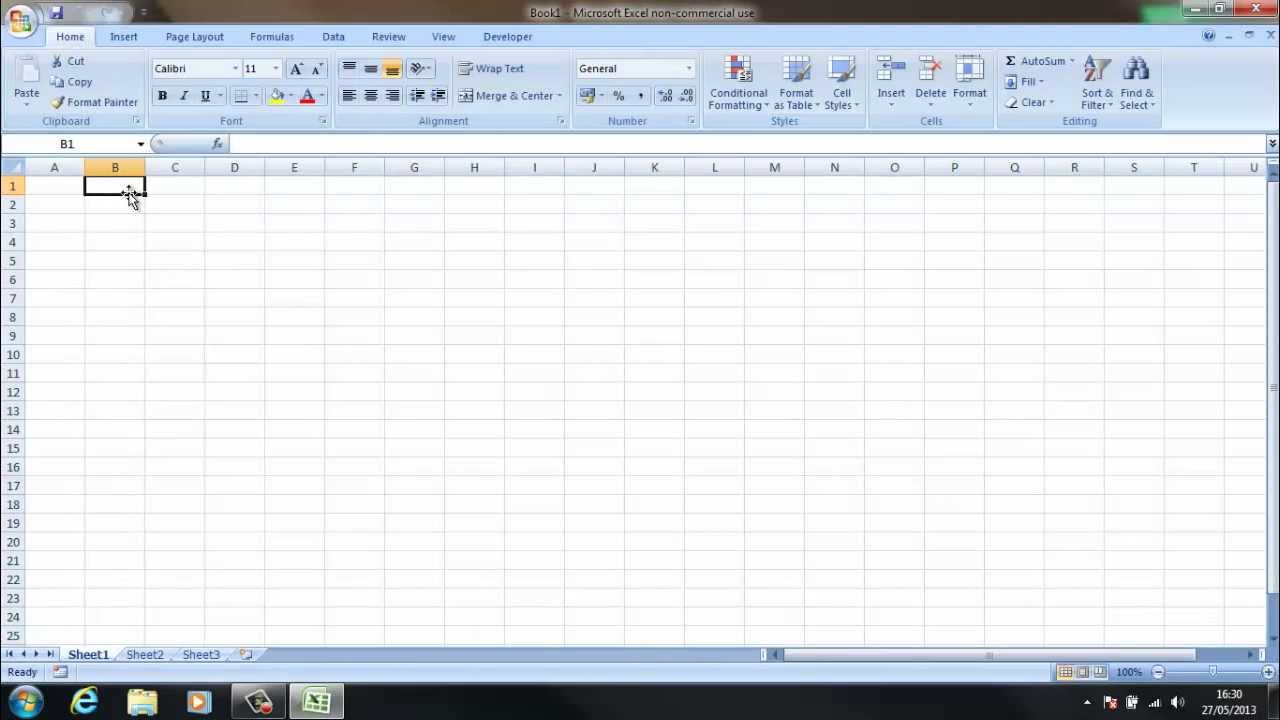Open Sort & Filter options
This screenshot has height=720, width=1280.
coord(1097,83)
